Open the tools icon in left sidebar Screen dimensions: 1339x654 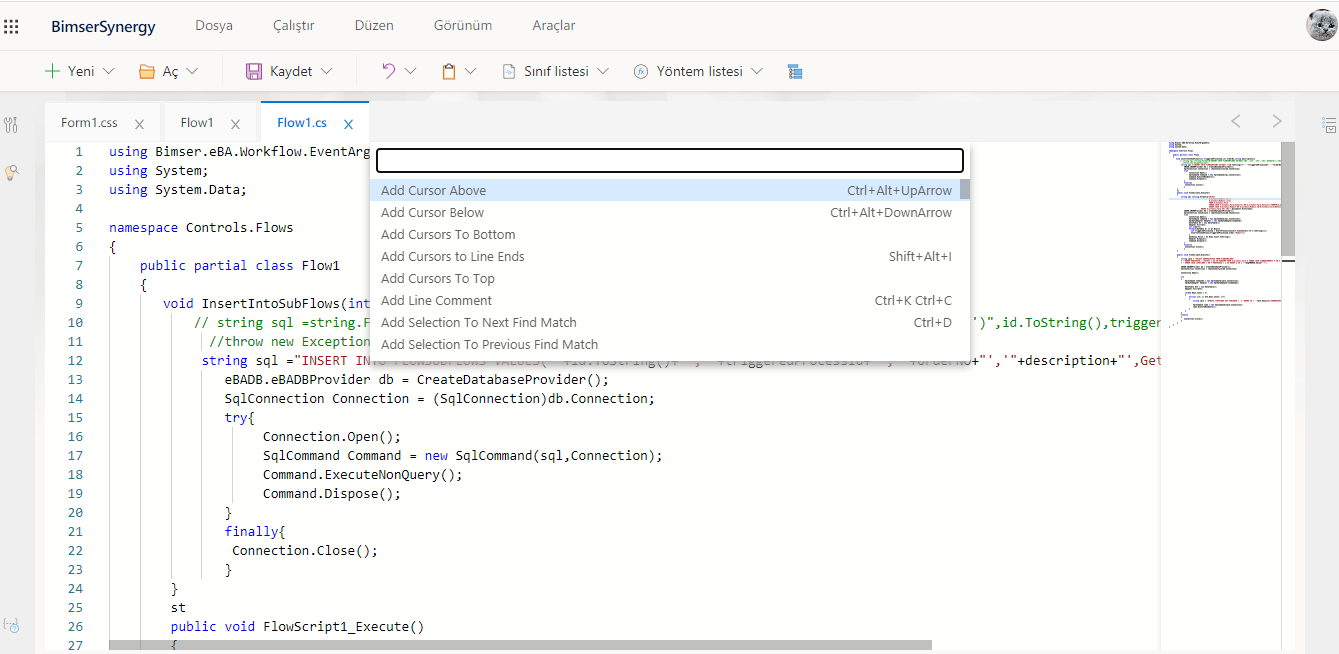11,125
